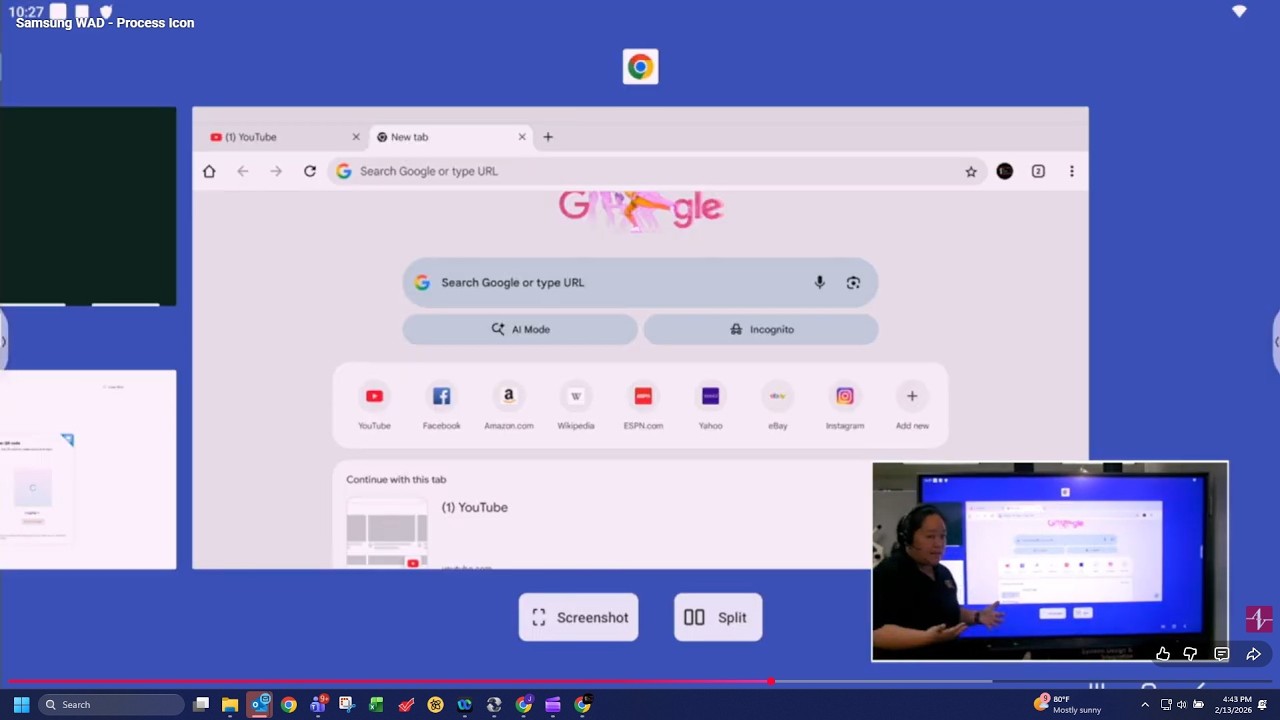The image size is (1280, 720).
Task: Reload the page with the refresh icon
Action: coord(310,171)
